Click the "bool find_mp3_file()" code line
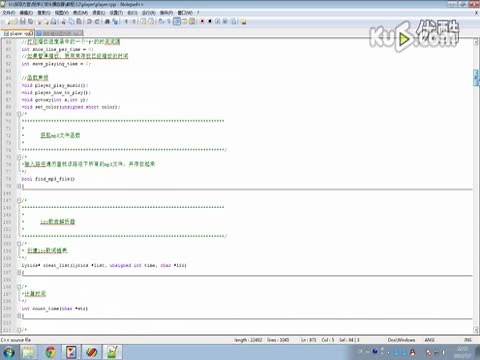480x360 pixels. (48, 179)
